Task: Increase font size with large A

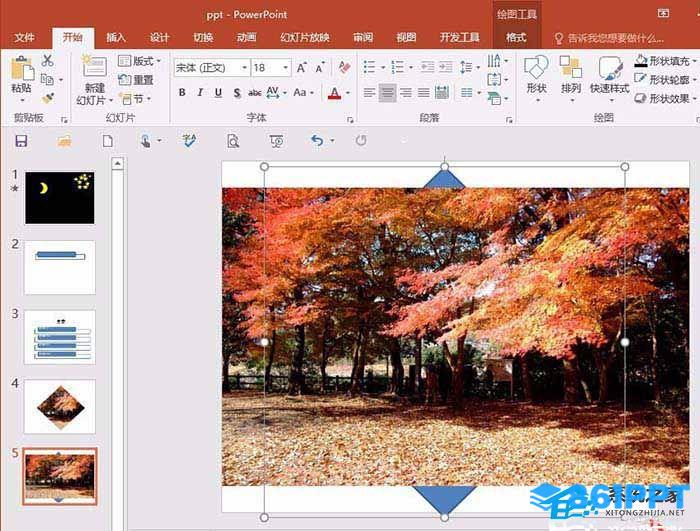Action: click(302, 68)
